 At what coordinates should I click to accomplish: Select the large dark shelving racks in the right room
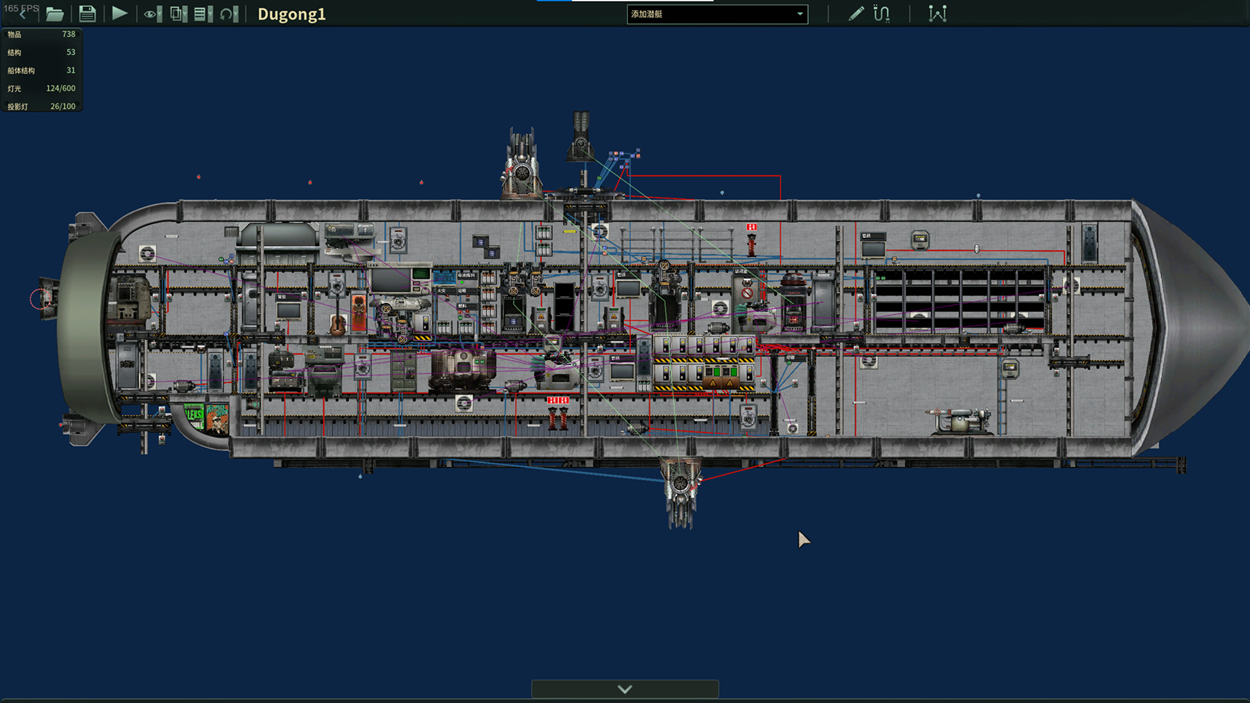[959, 302]
